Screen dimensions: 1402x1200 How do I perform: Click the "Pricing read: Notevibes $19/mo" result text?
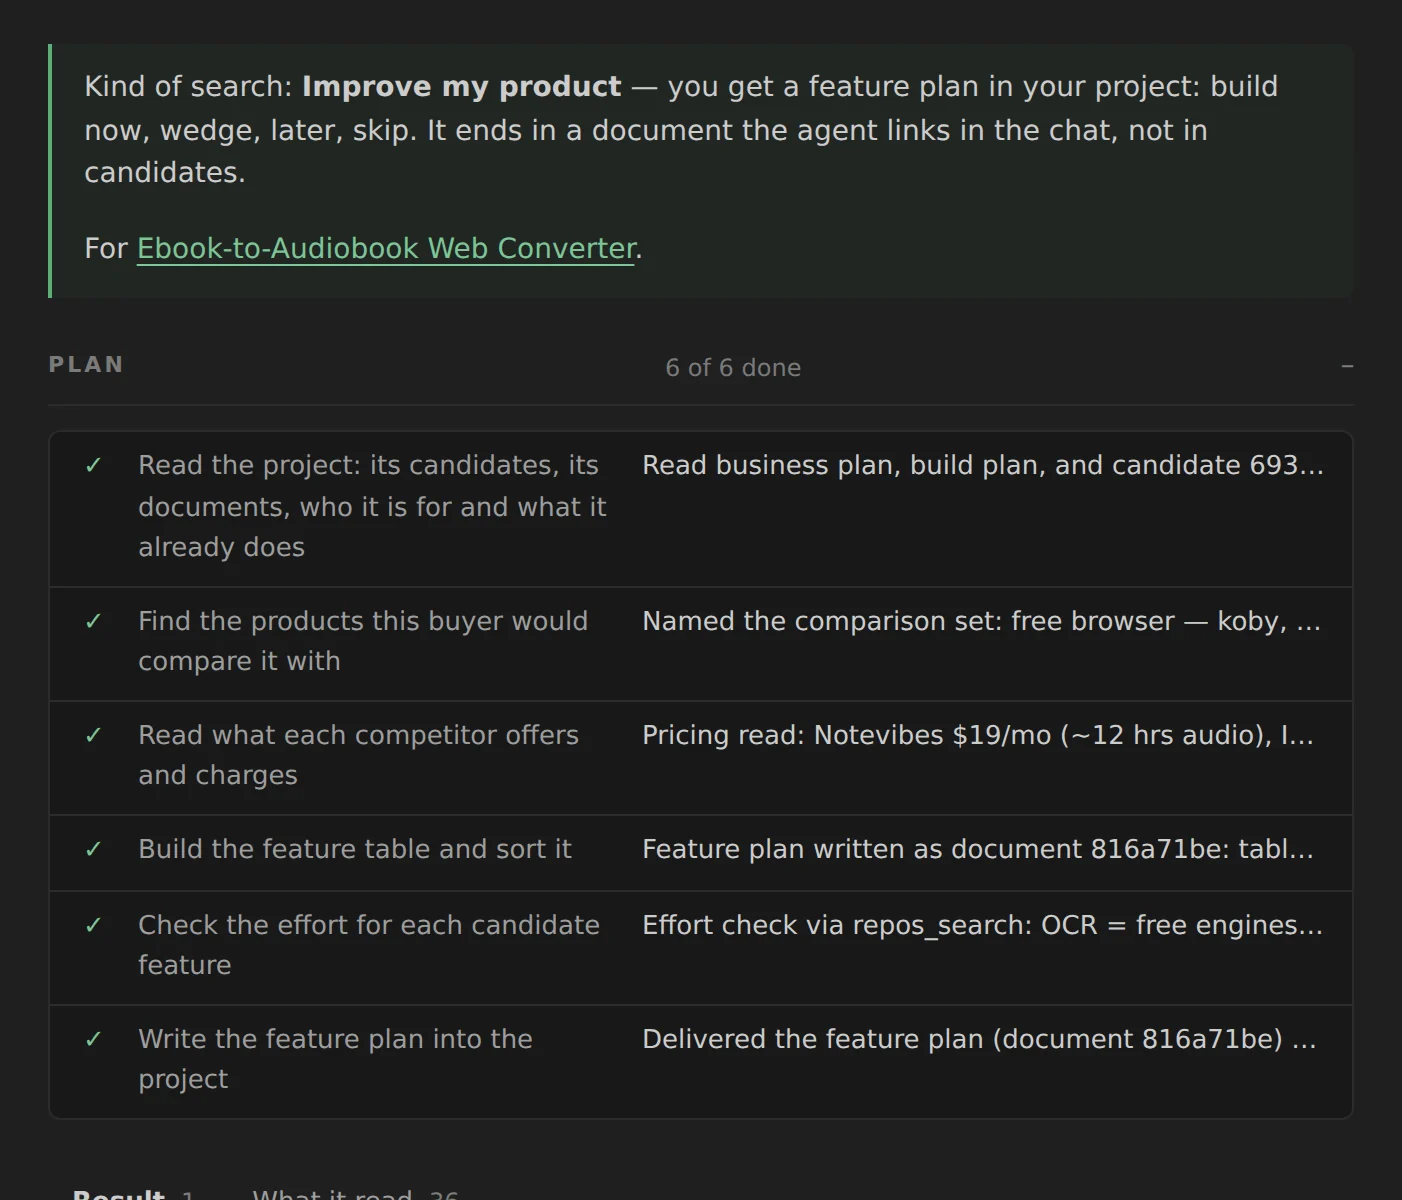pos(978,735)
